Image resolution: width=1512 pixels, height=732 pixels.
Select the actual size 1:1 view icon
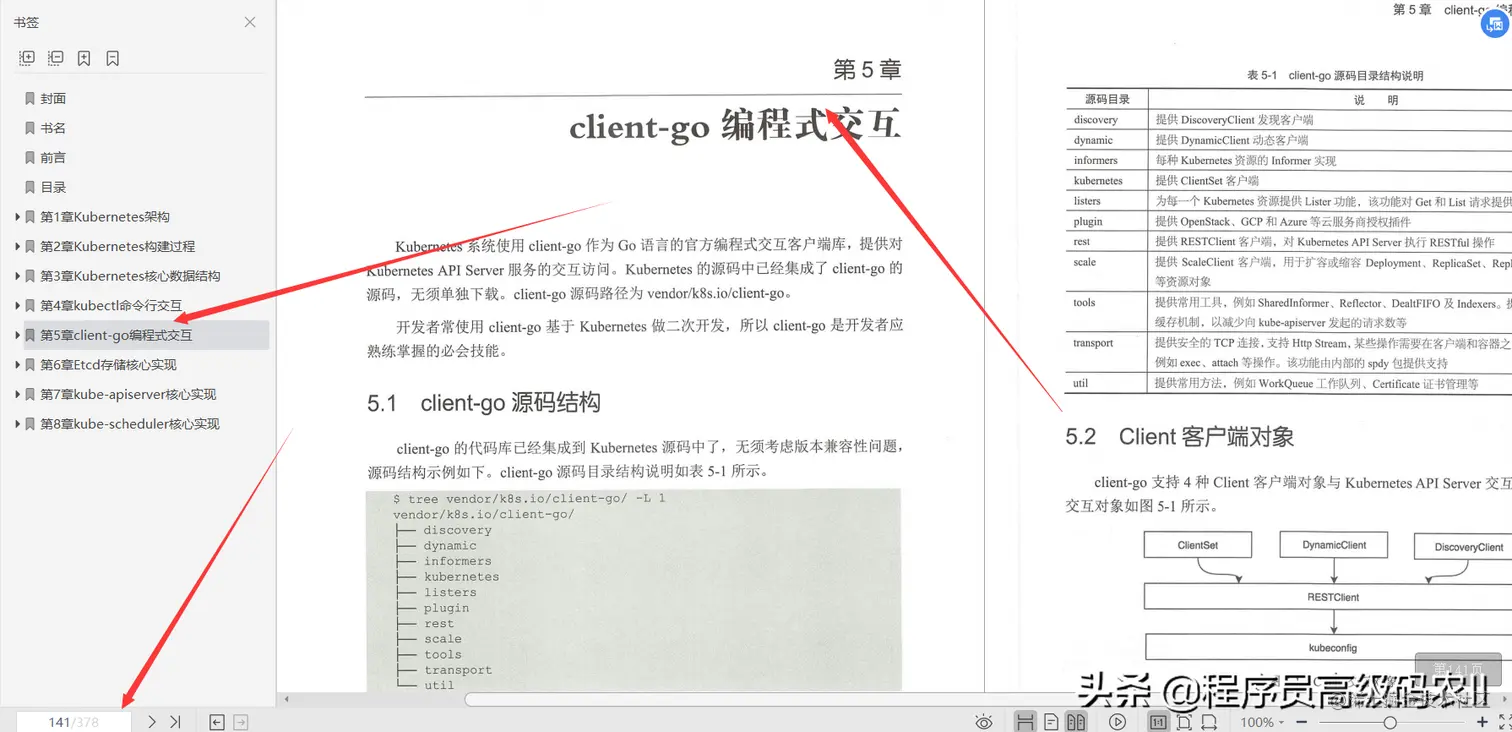1156,721
